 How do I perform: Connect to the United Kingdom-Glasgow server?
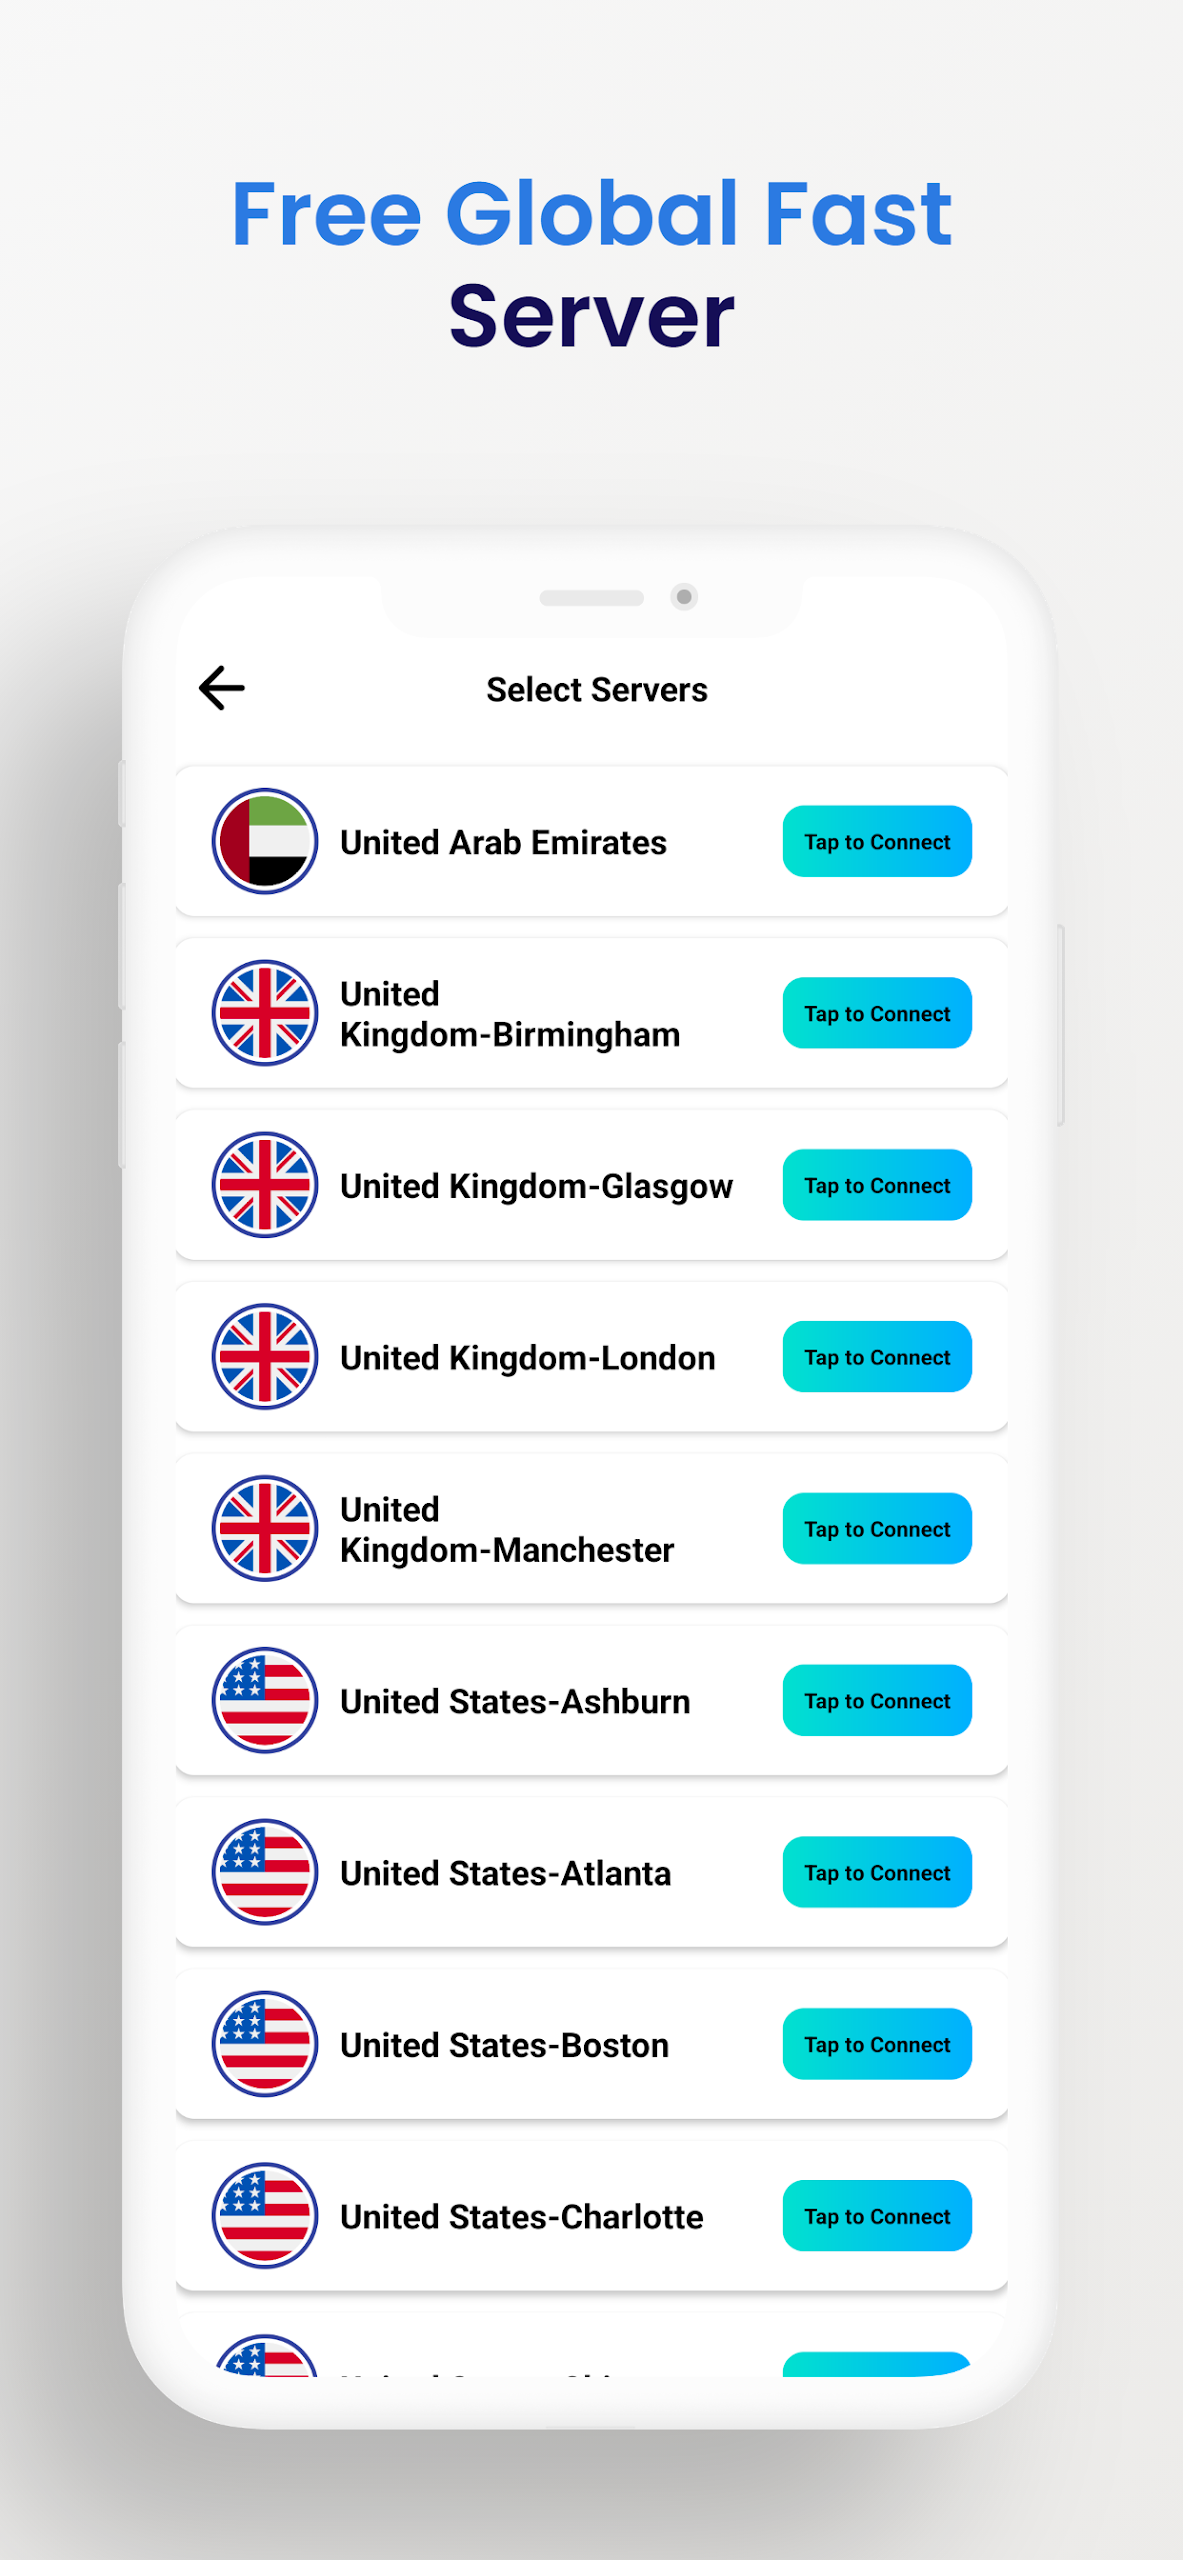(877, 1185)
